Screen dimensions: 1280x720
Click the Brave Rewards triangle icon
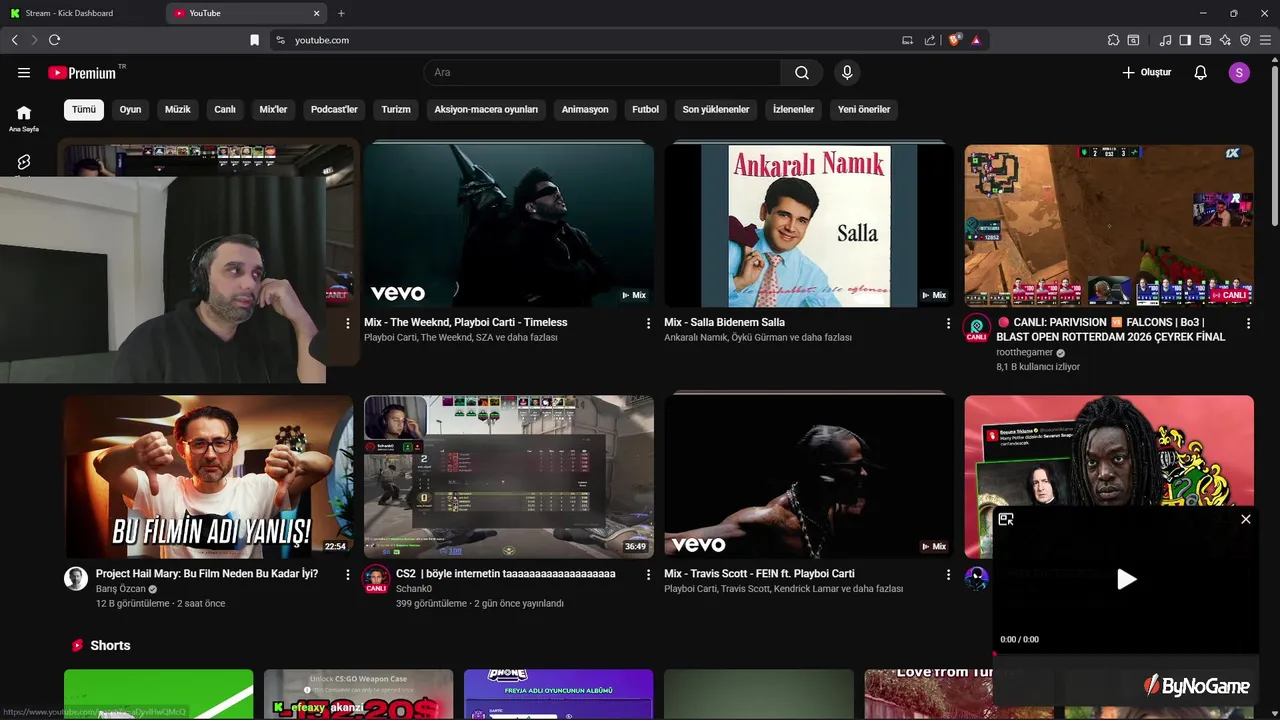pos(976,40)
